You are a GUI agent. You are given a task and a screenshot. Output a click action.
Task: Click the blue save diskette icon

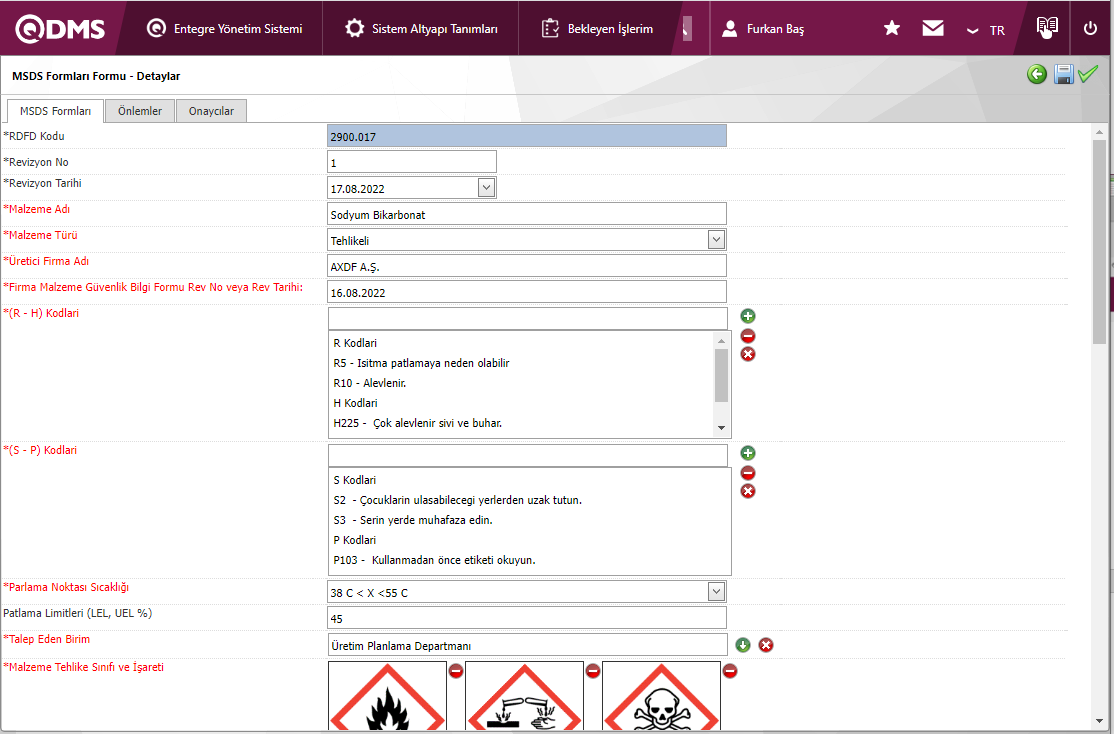click(x=1063, y=74)
